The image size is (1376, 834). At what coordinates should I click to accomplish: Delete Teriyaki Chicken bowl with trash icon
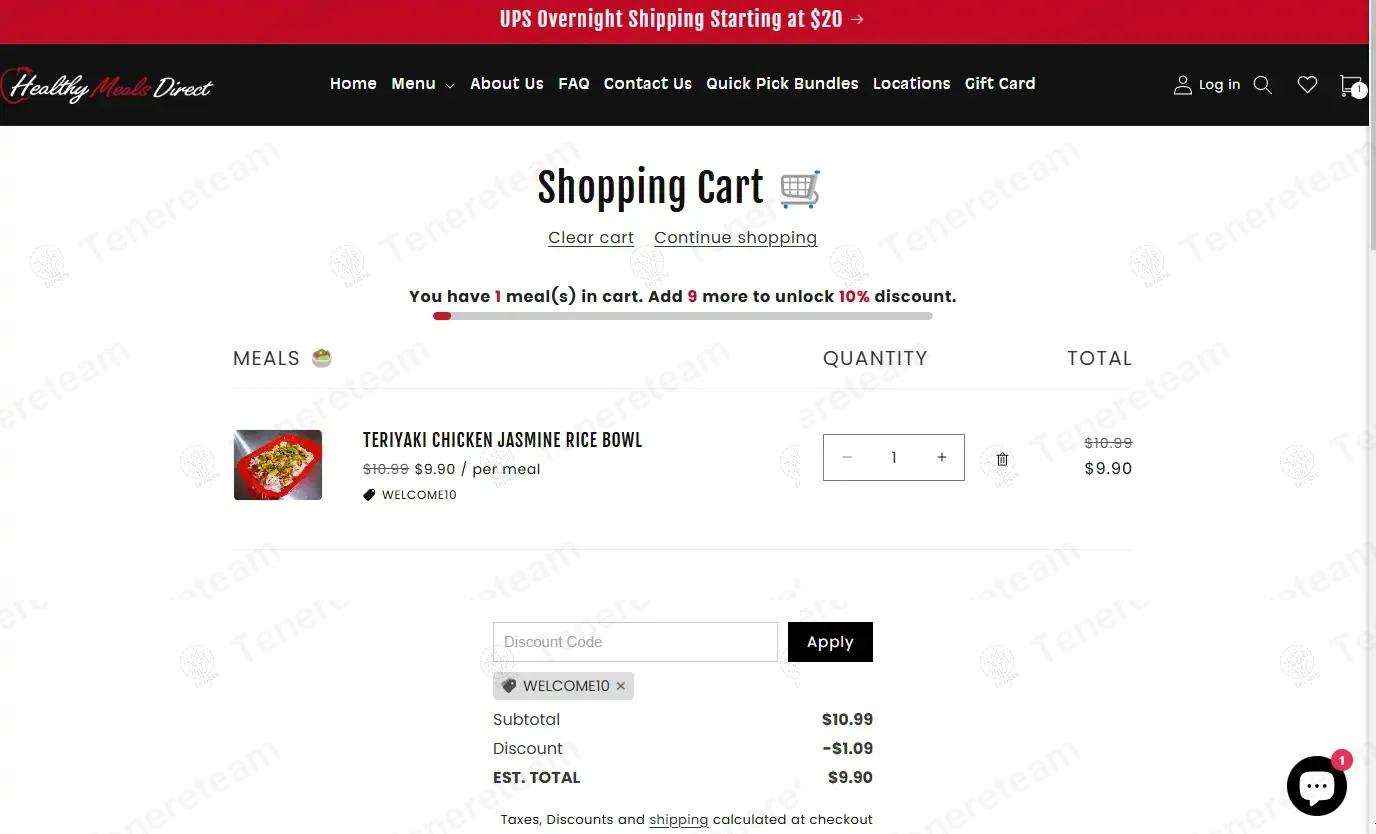coord(1002,459)
